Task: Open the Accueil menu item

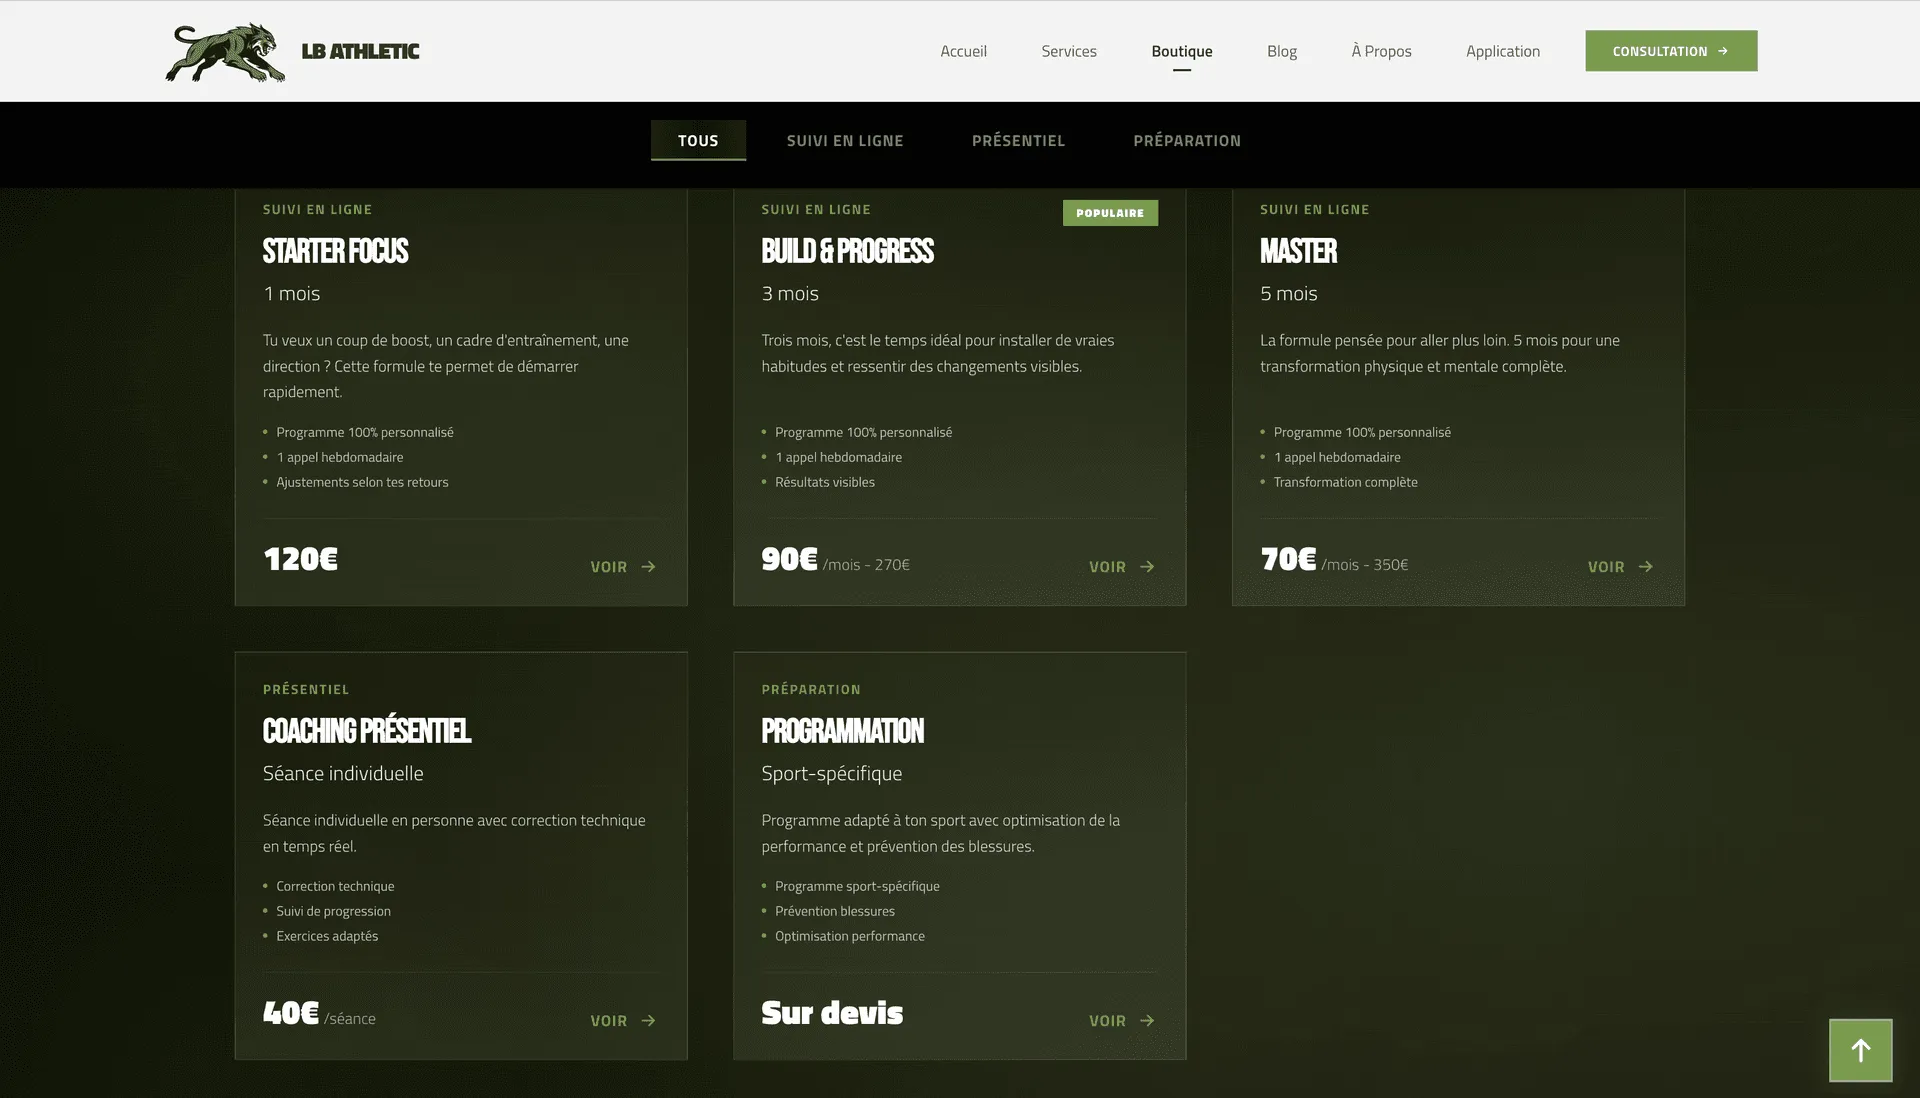Action: 963,51
